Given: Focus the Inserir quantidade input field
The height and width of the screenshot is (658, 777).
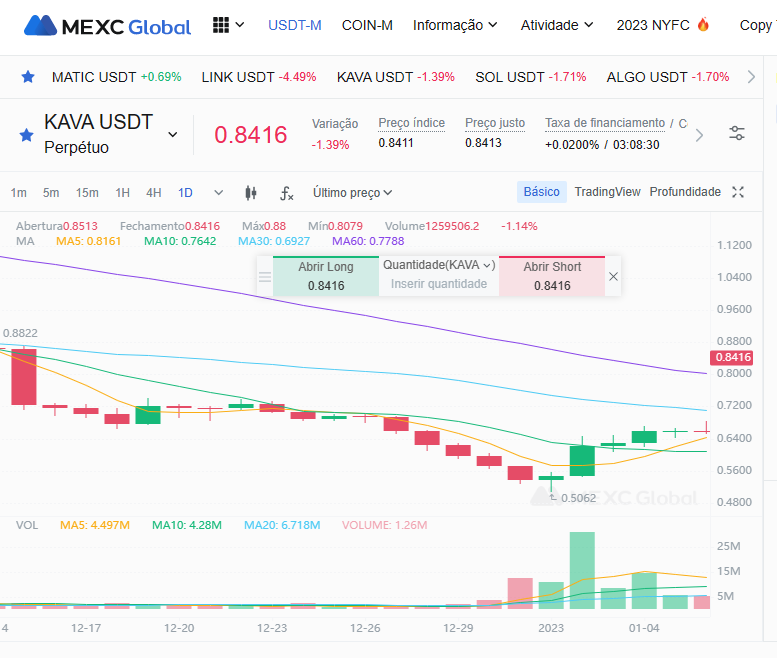Looking at the screenshot, I should 439,284.
